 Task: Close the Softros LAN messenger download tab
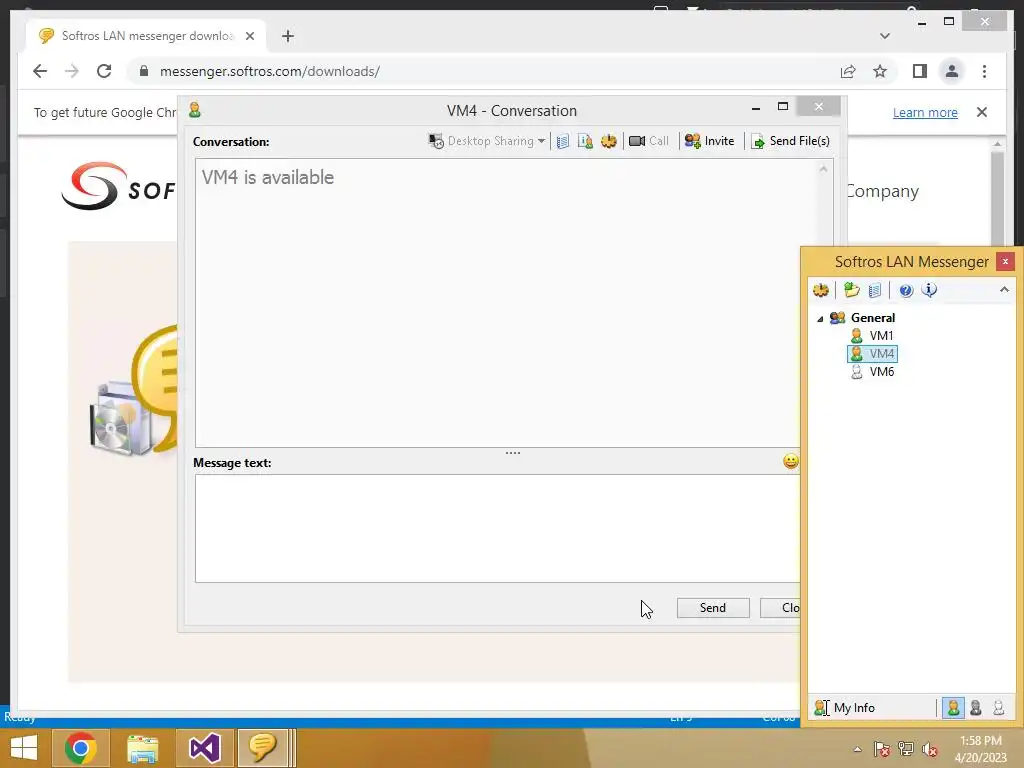pyautogui.click(x=249, y=36)
